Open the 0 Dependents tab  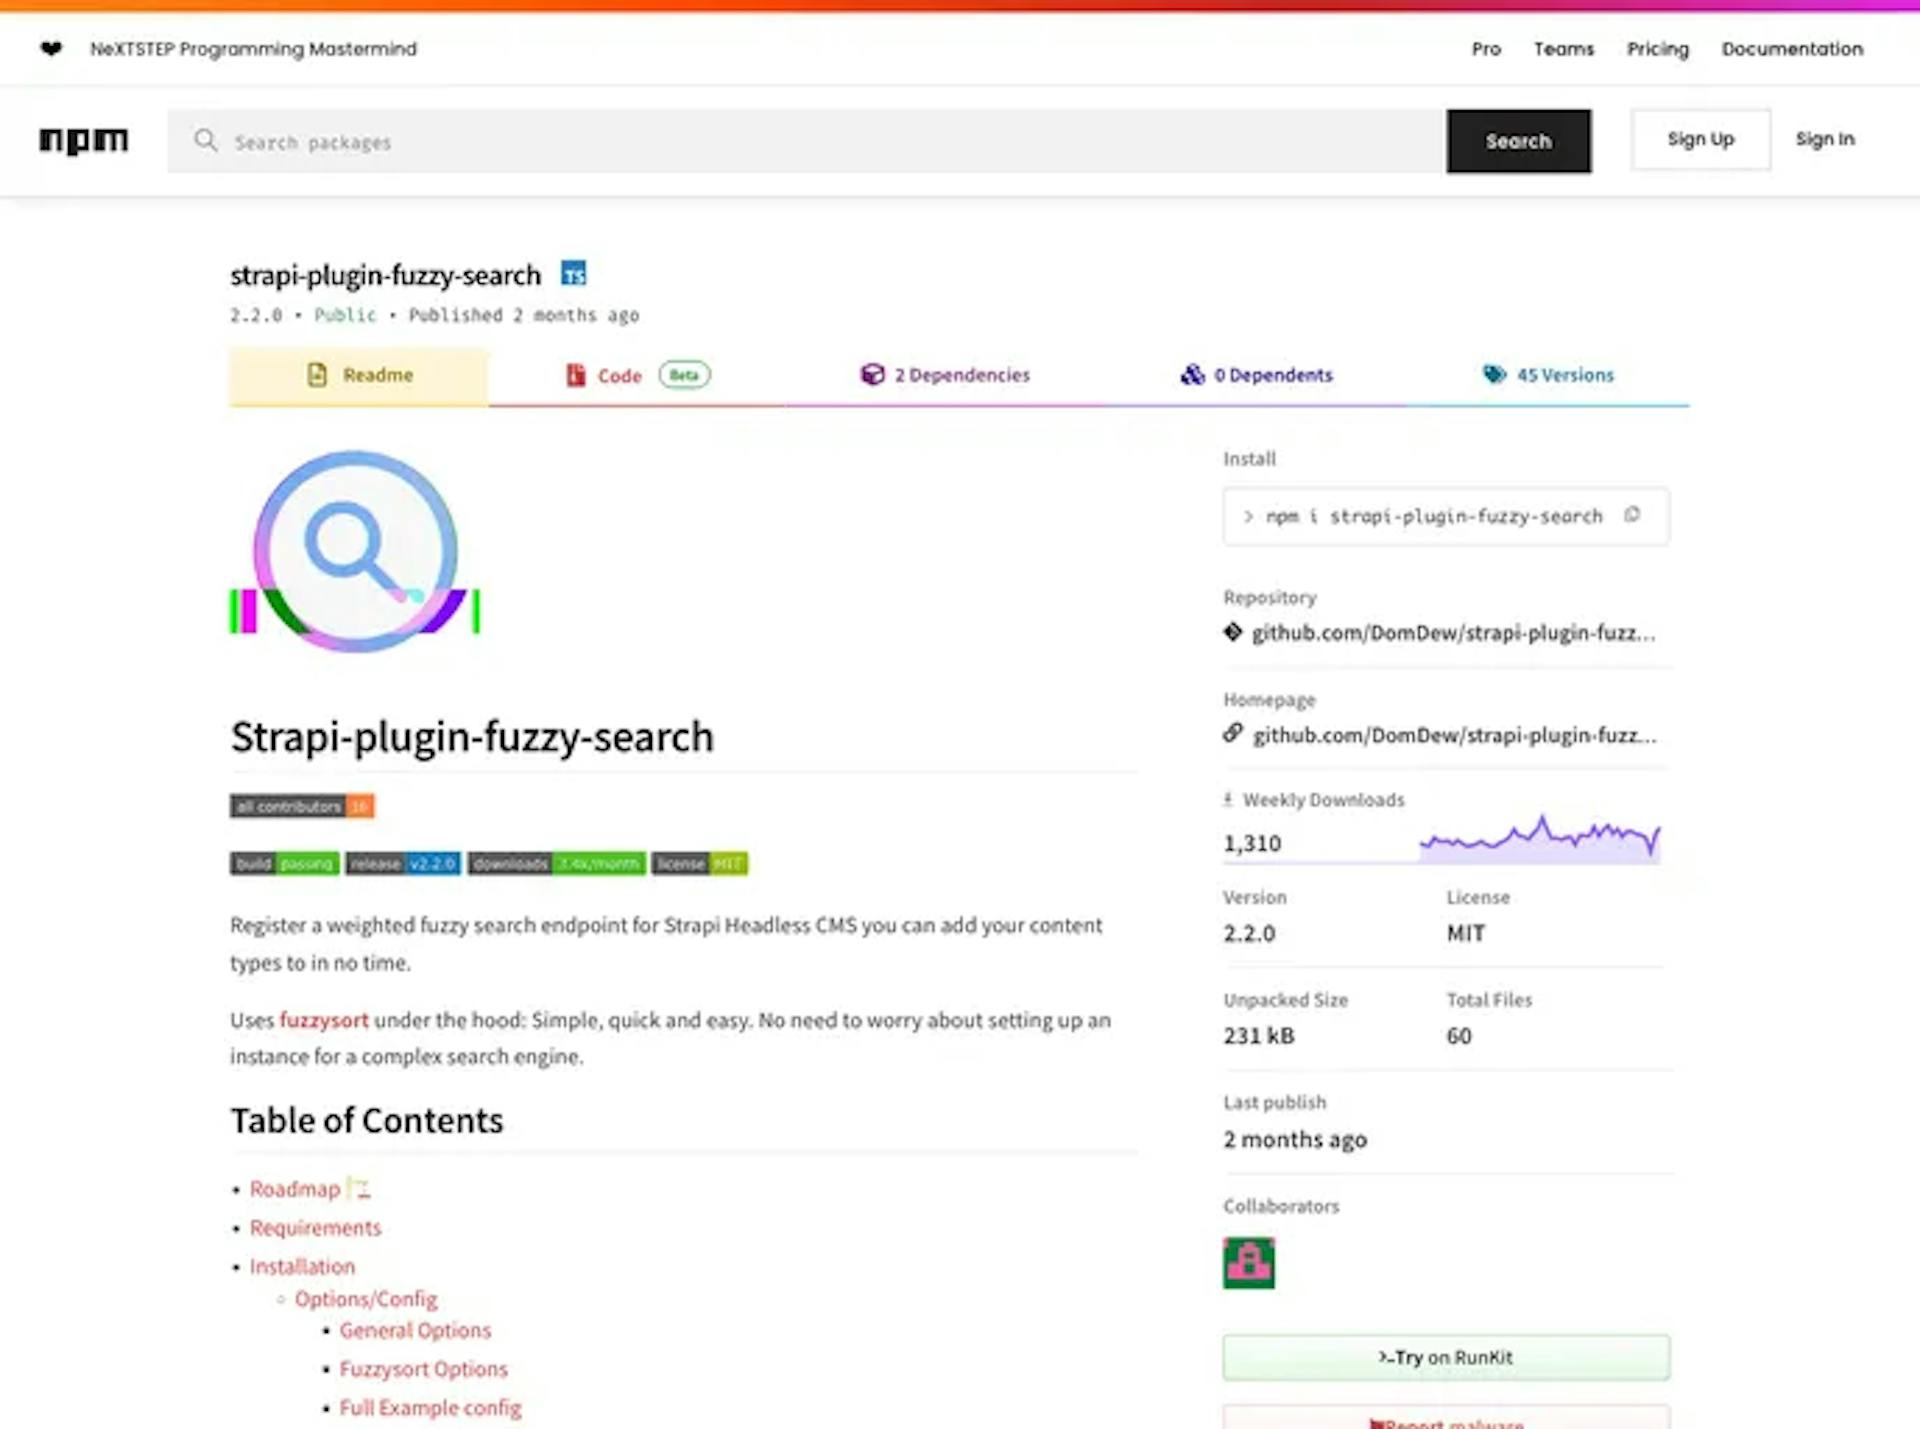click(x=1256, y=375)
